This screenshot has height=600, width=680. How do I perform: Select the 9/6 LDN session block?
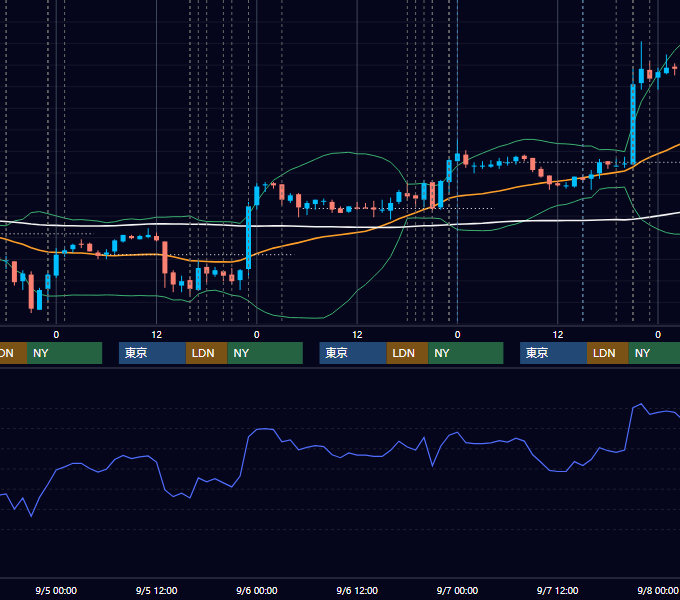point(407,353)
